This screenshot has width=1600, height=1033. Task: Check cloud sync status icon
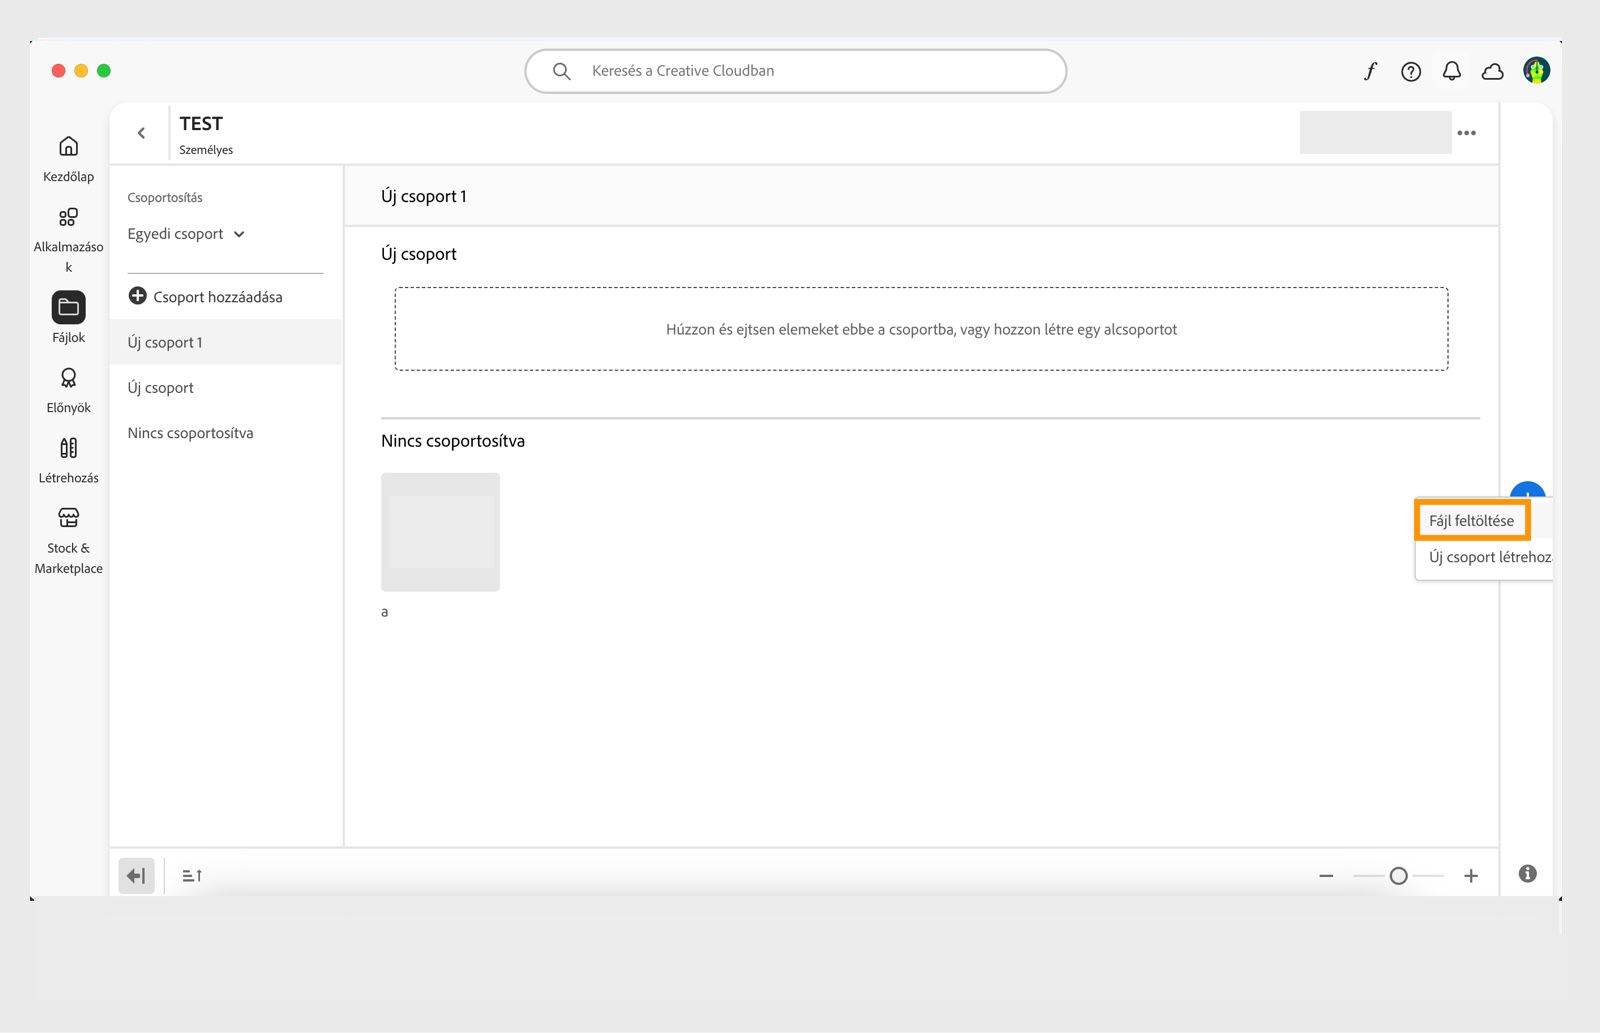point(1493,71)
